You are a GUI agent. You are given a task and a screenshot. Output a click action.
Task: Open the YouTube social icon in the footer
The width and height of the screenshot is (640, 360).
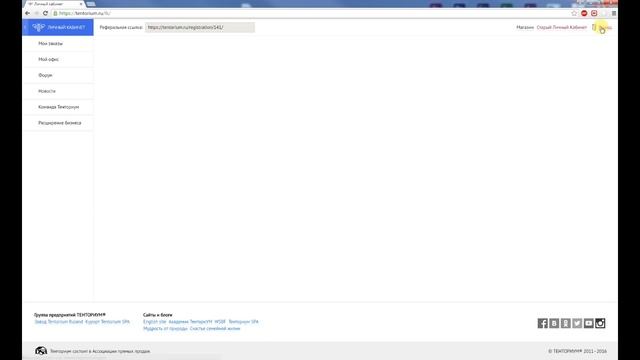589,323
